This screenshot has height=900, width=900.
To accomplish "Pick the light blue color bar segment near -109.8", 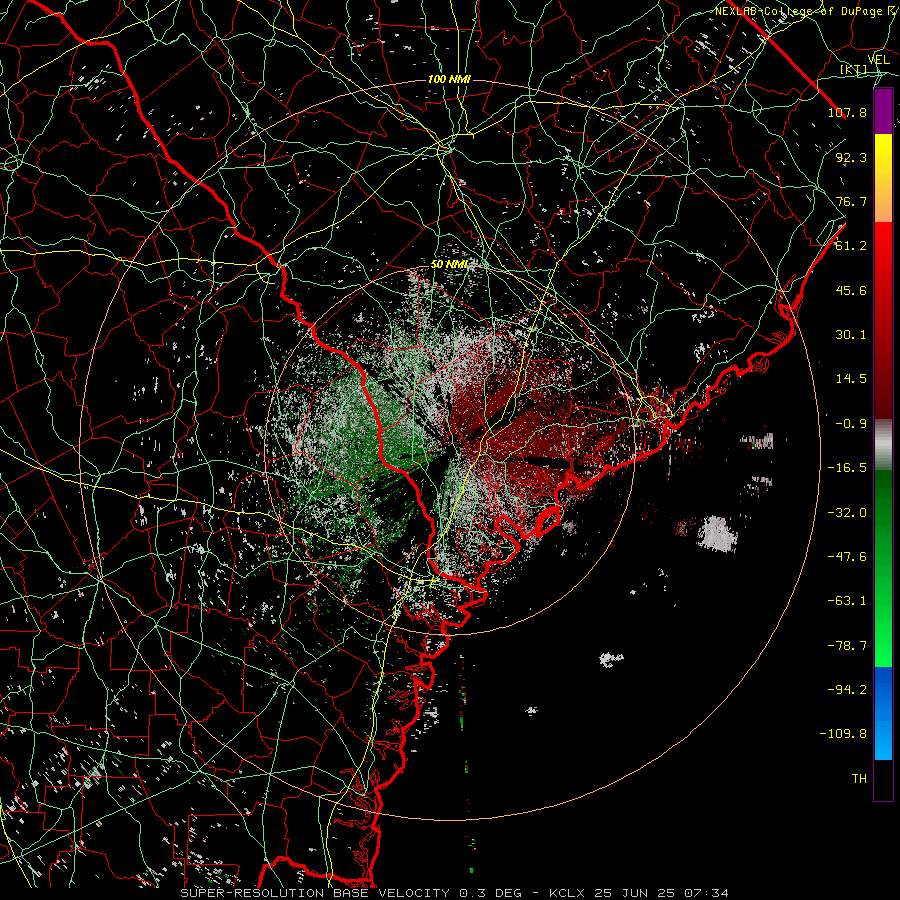I will (883, 738).
